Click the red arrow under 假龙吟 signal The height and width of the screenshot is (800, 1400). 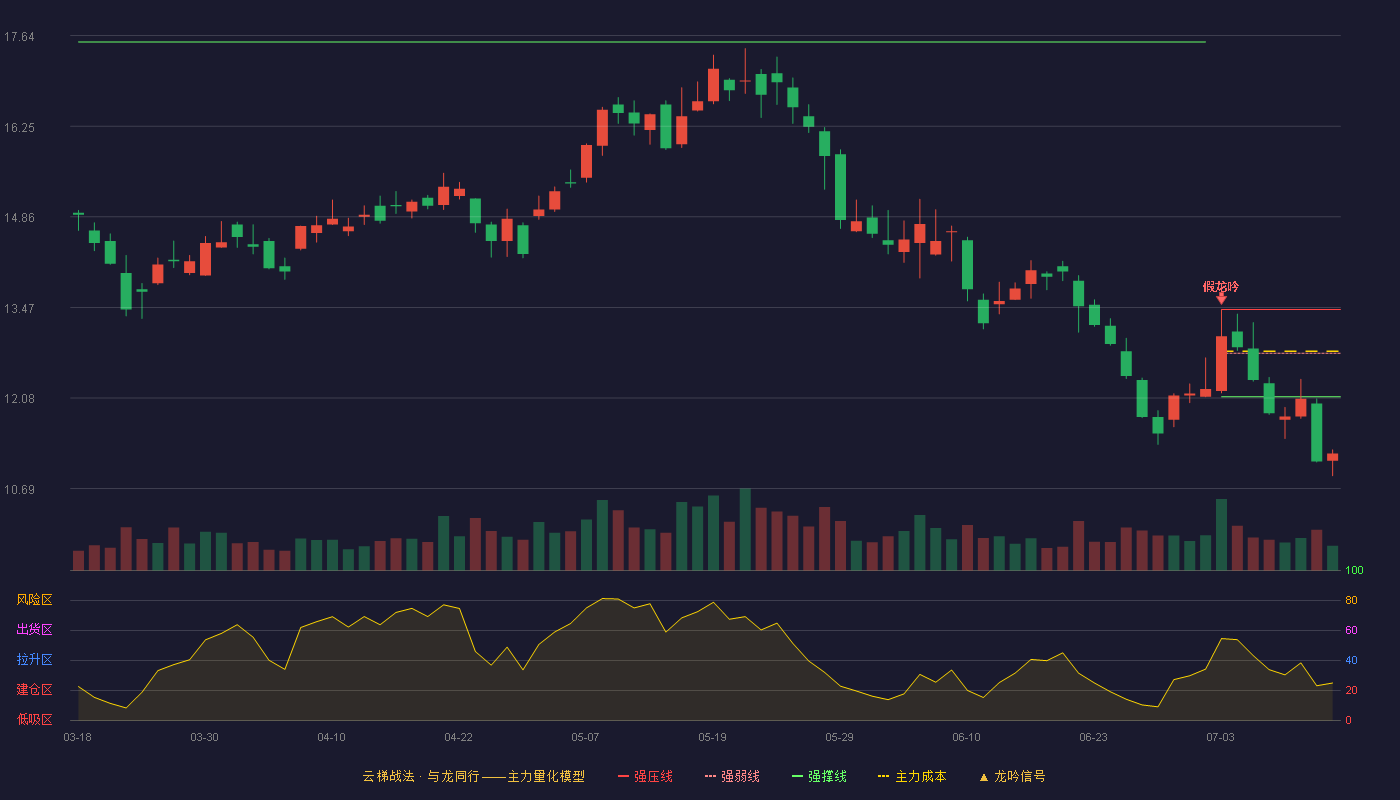pyautogui.click(x=1221, y=299)
